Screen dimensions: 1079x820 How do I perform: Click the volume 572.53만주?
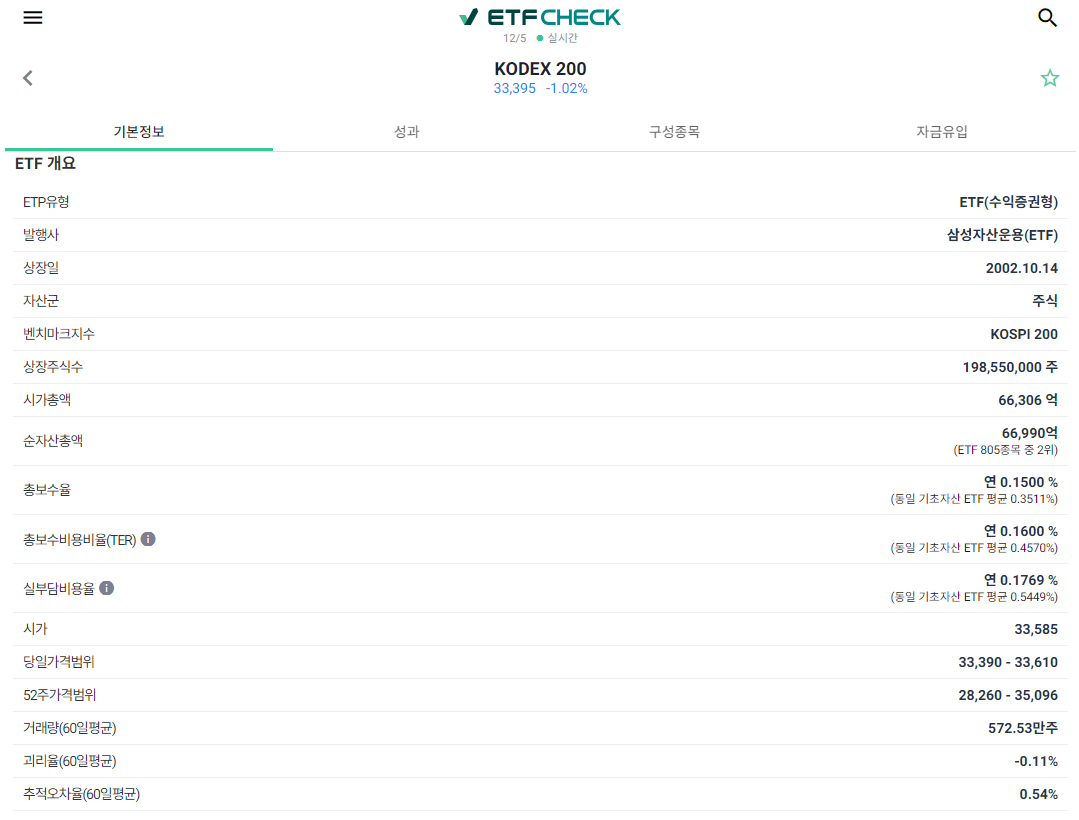tap(1023, 728)
